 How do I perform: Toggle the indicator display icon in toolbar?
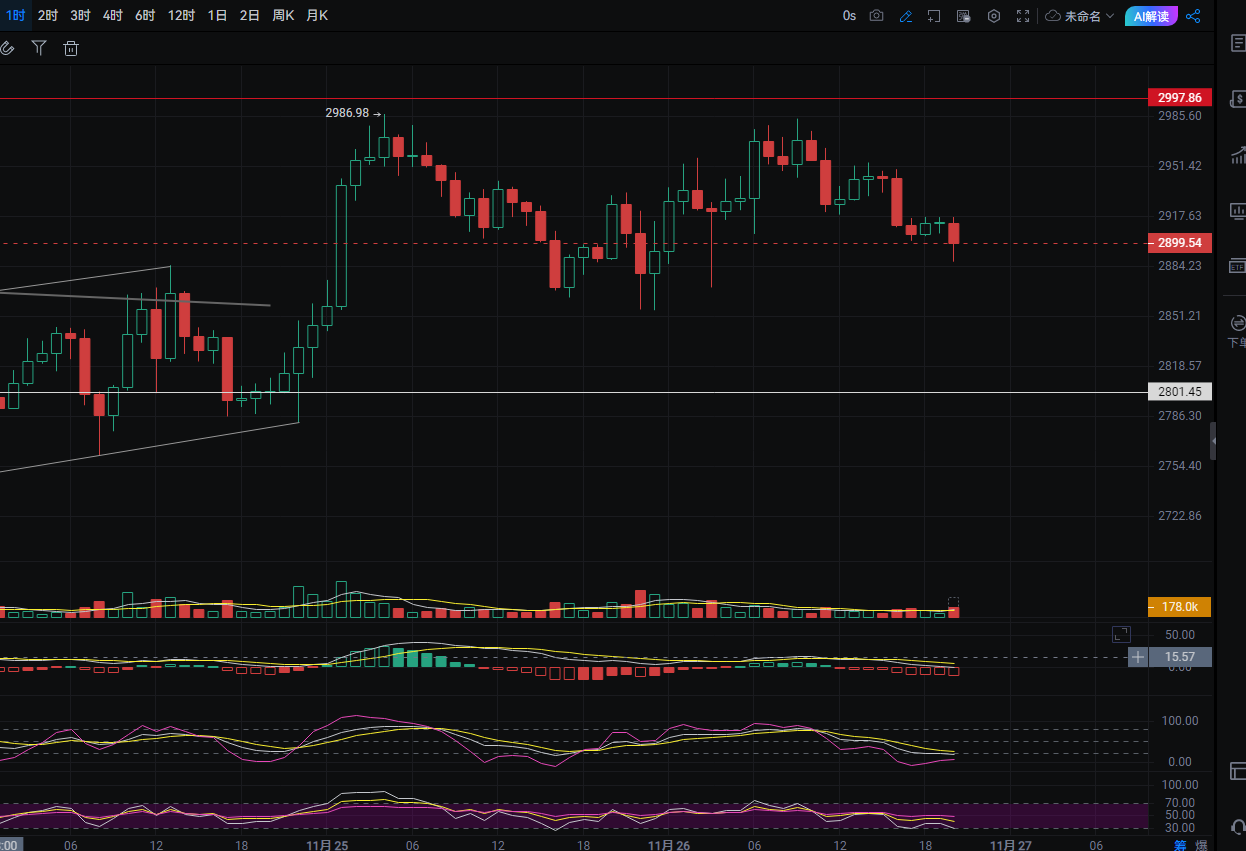coord(963,16)
